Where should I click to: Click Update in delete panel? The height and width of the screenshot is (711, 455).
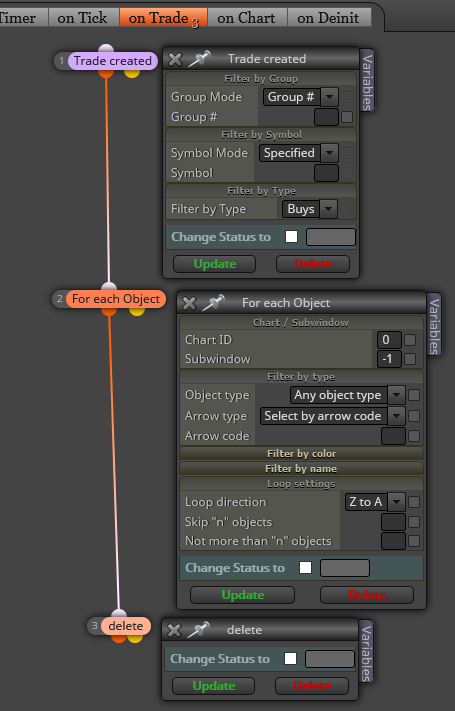[214, 686]
